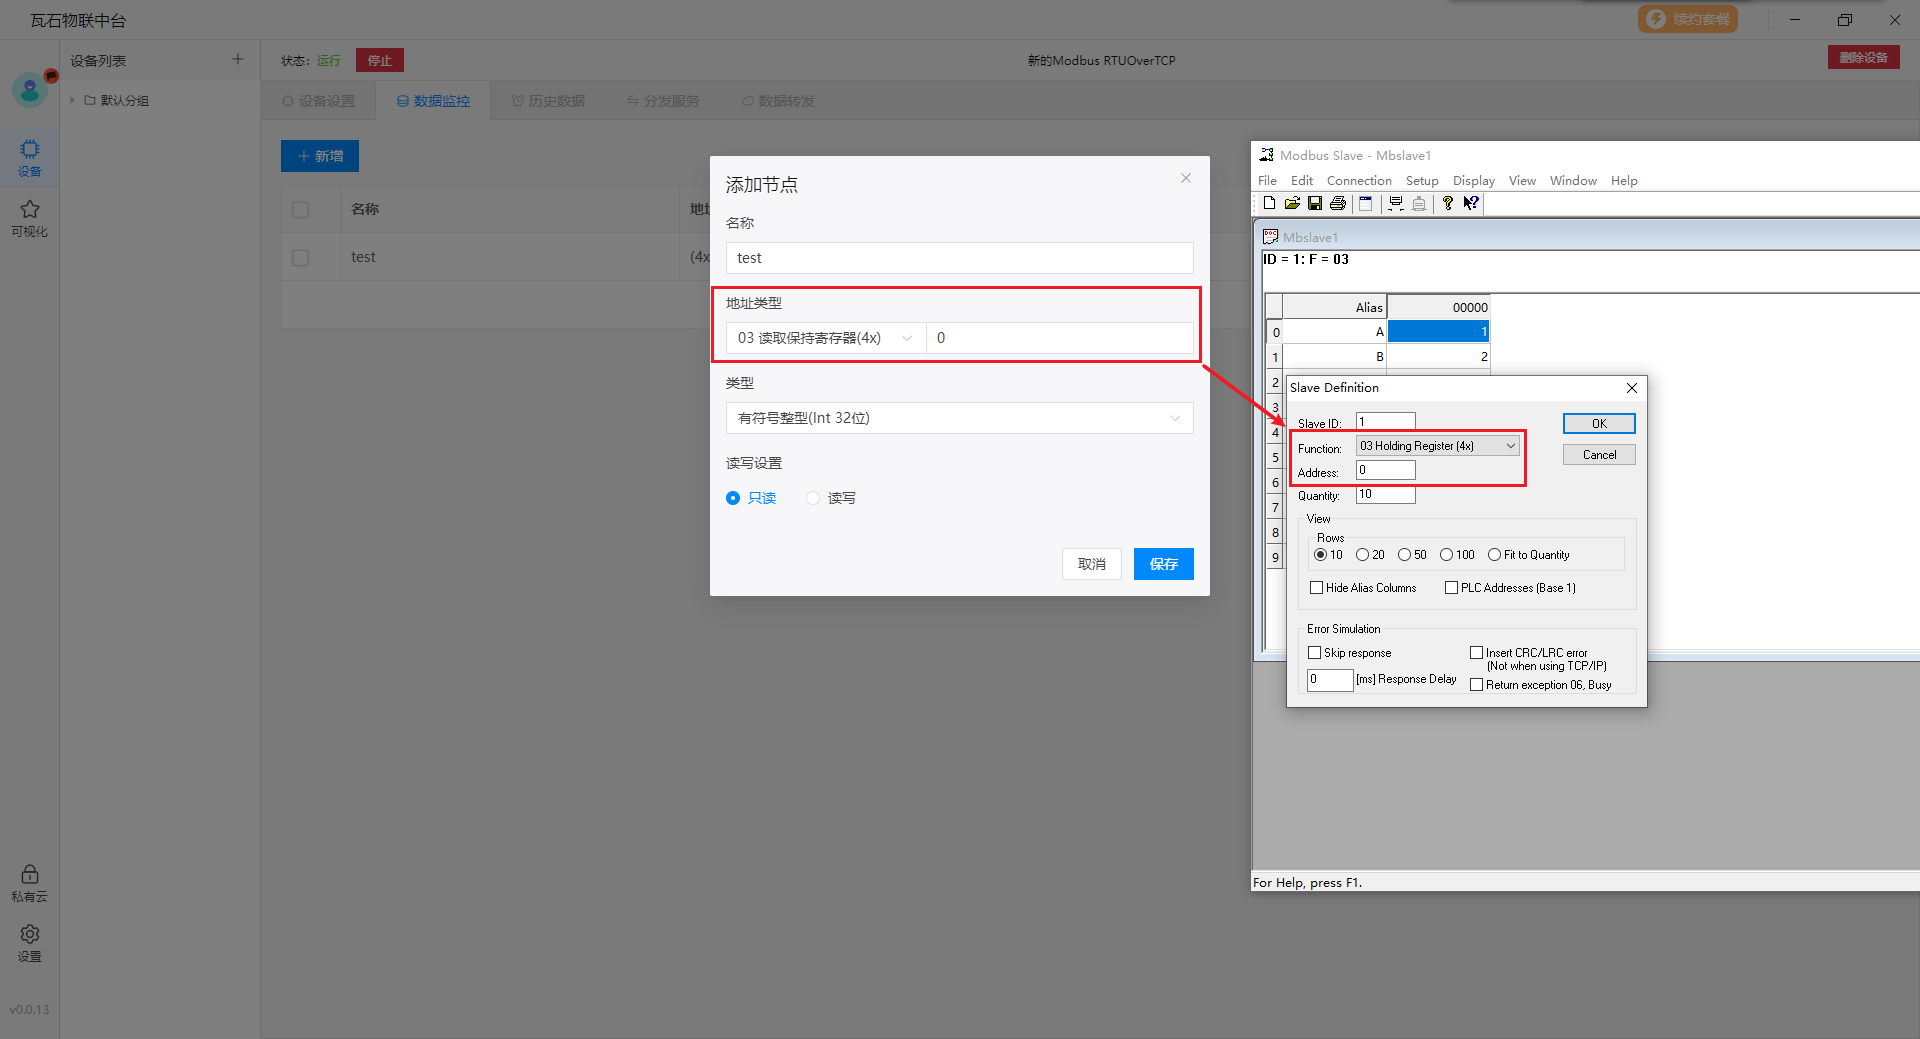Screen dimensions: 1920x1039
Task: Open 设置 gear icon in sidebar
Action: [x=30, y=942]
